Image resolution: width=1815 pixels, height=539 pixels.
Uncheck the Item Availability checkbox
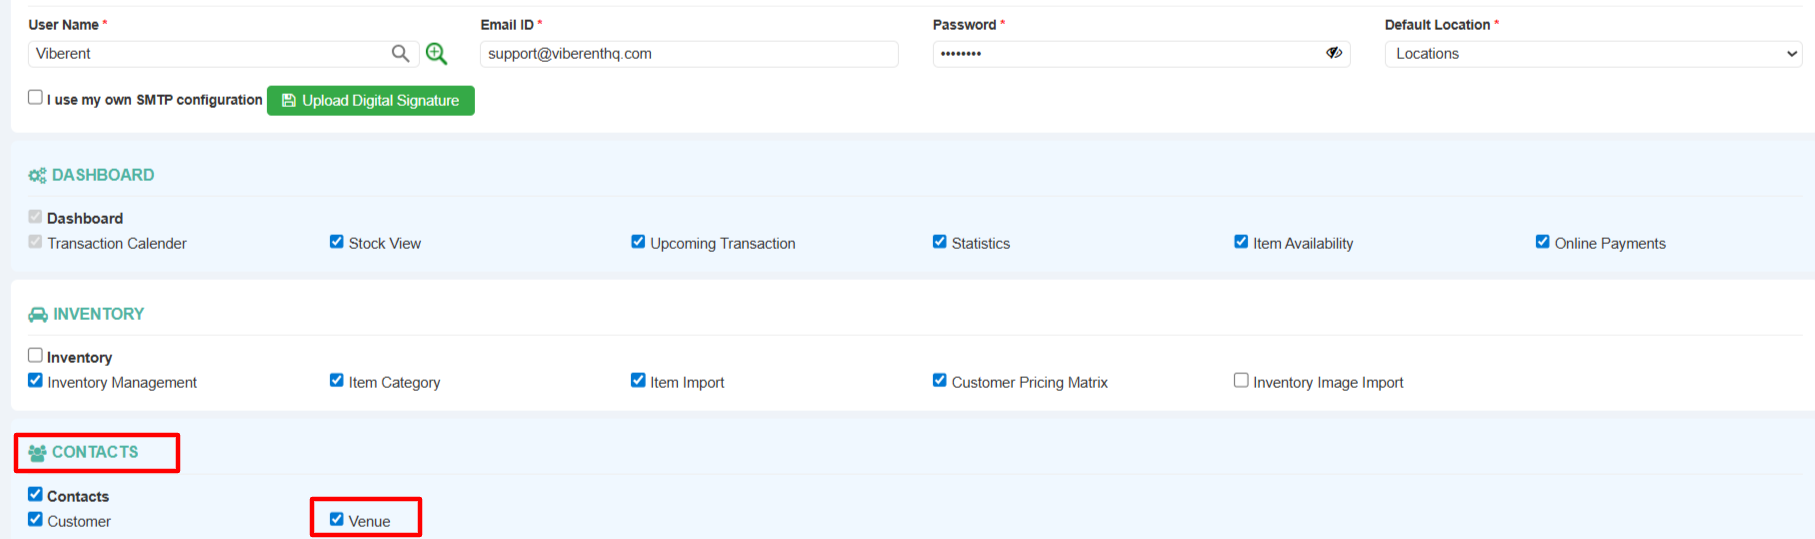(1241, 241)
